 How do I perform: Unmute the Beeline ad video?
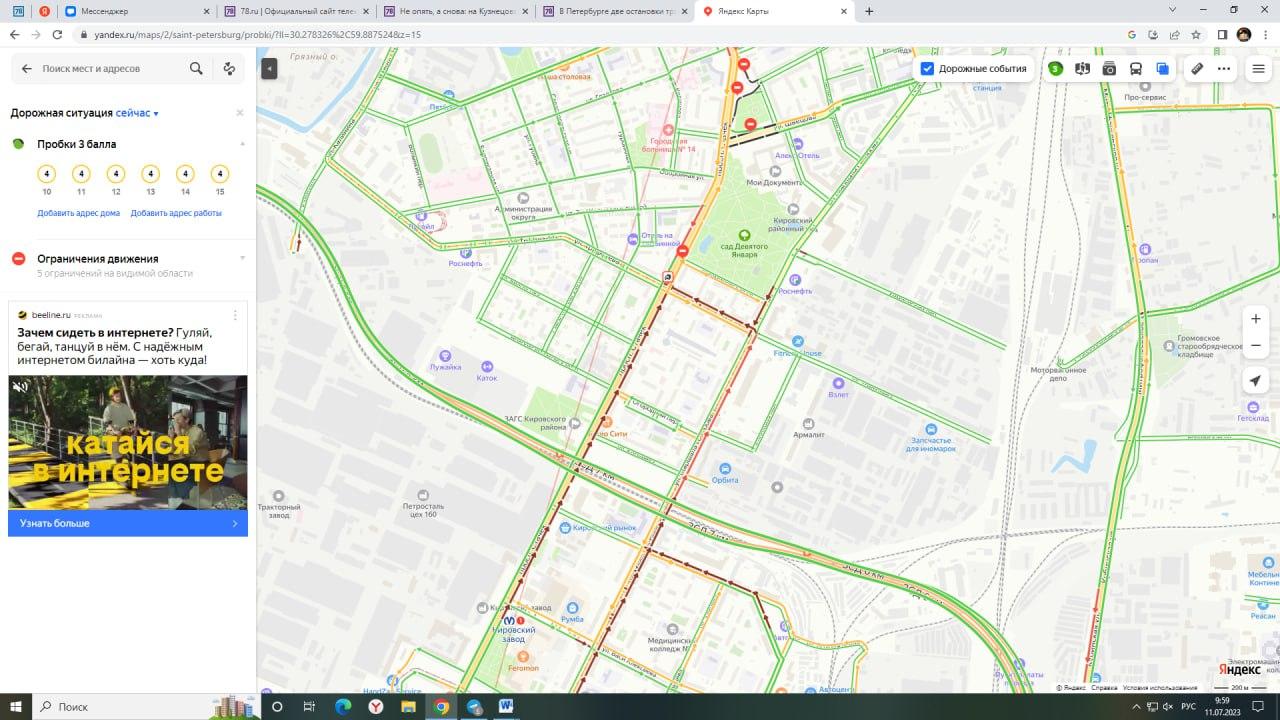click(20, 386)
